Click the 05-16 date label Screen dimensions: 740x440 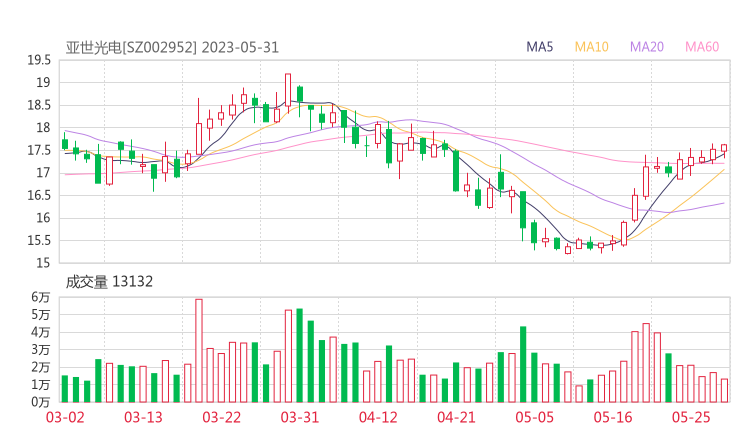613,417
